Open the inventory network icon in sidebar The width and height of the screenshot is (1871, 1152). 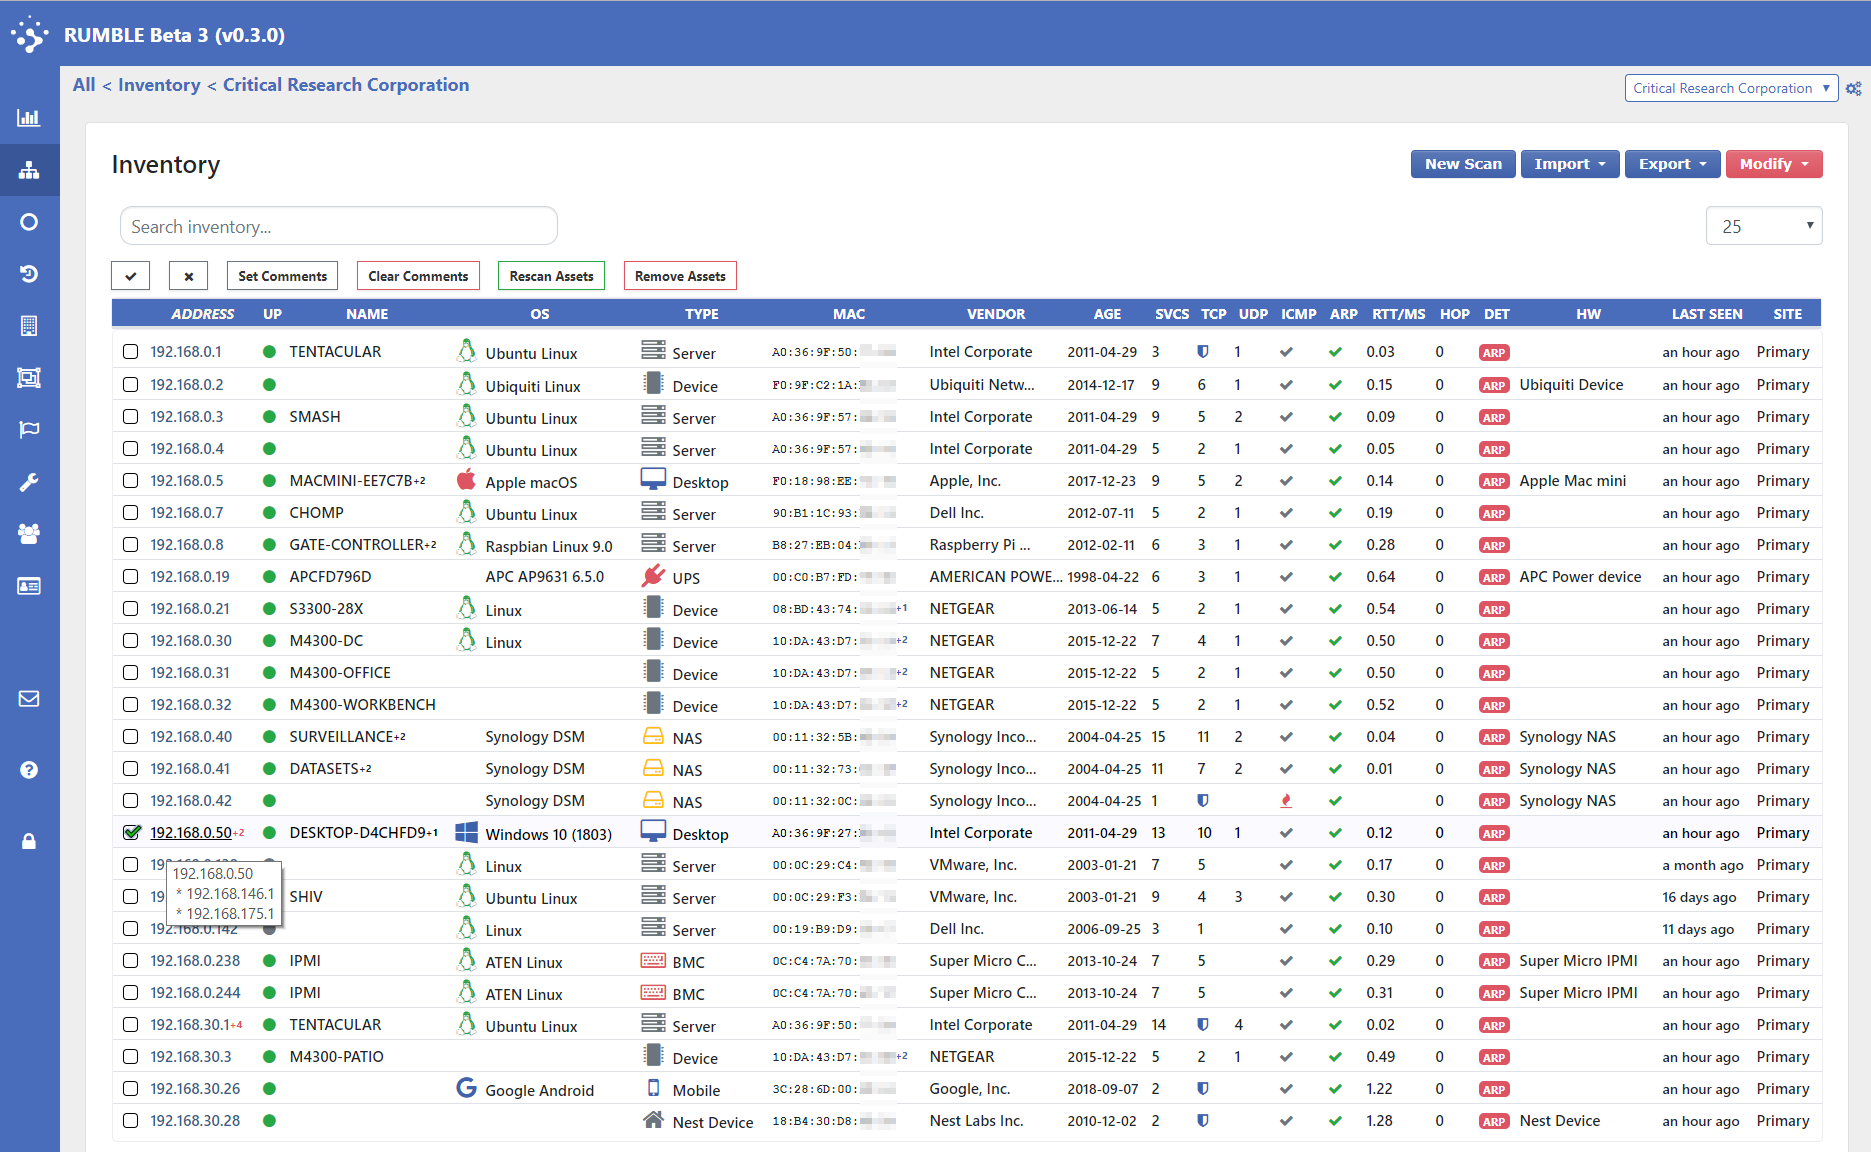pyautogui.click(x=29, y=170)
